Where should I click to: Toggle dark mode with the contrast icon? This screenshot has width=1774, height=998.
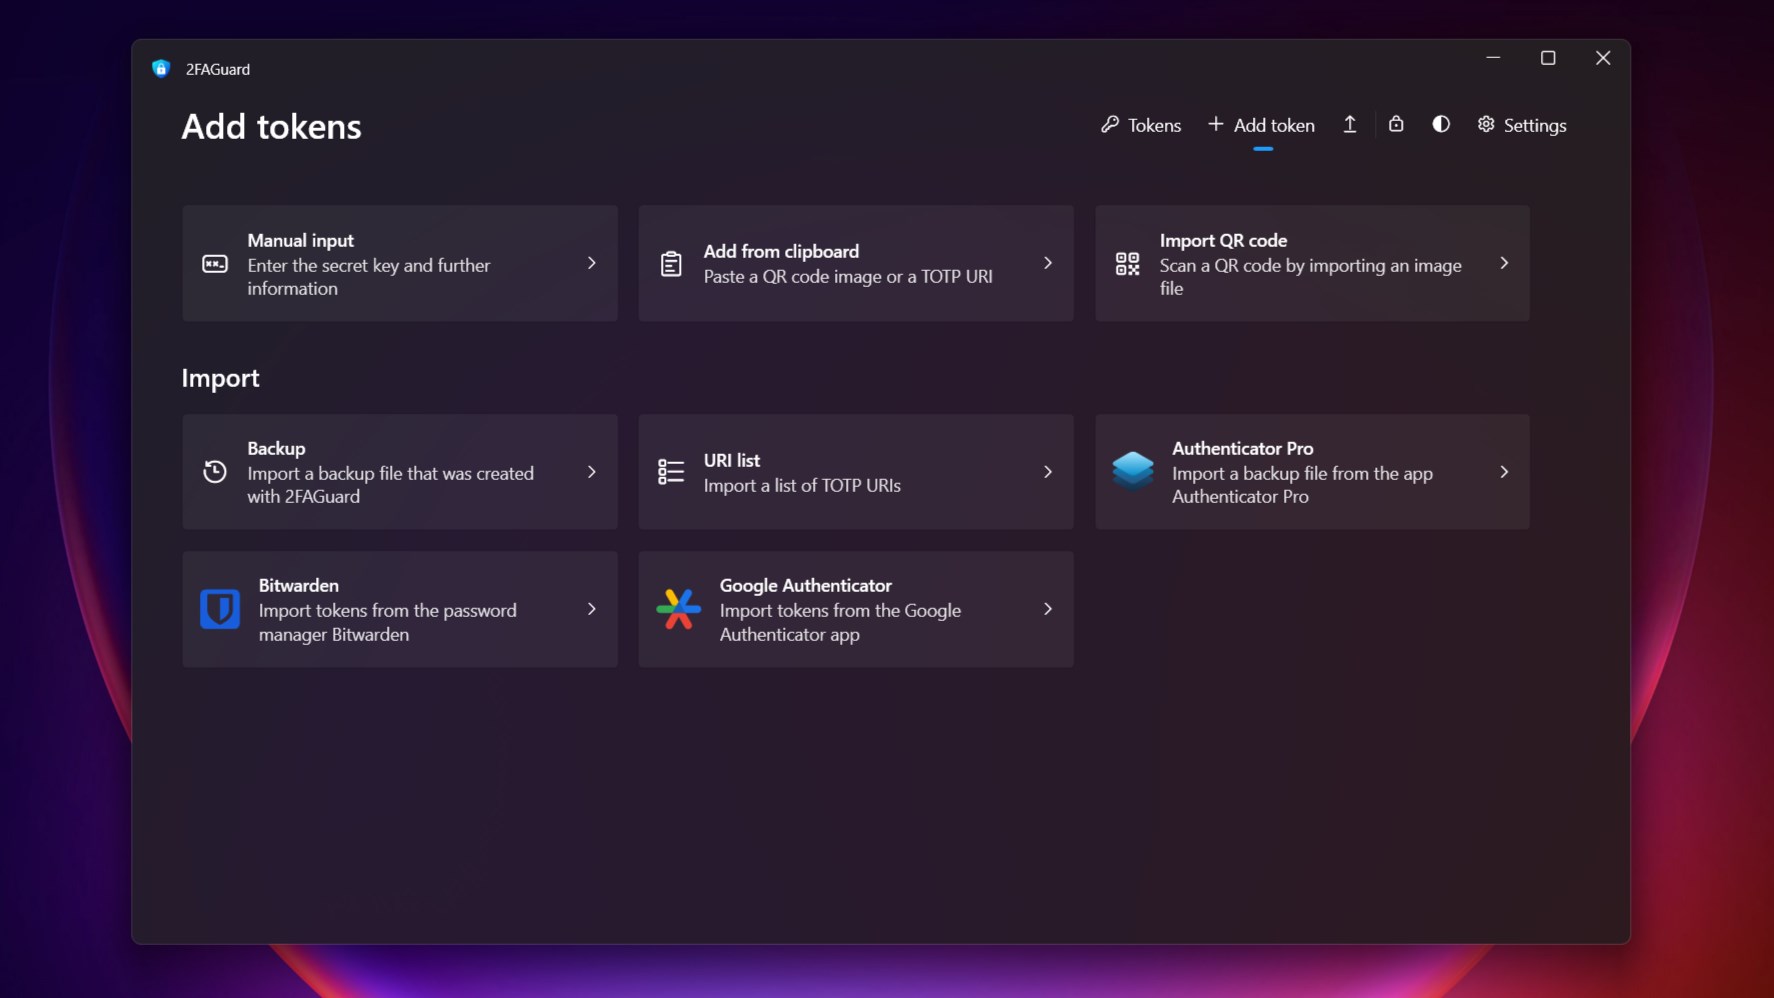[x=1440, y=124]
